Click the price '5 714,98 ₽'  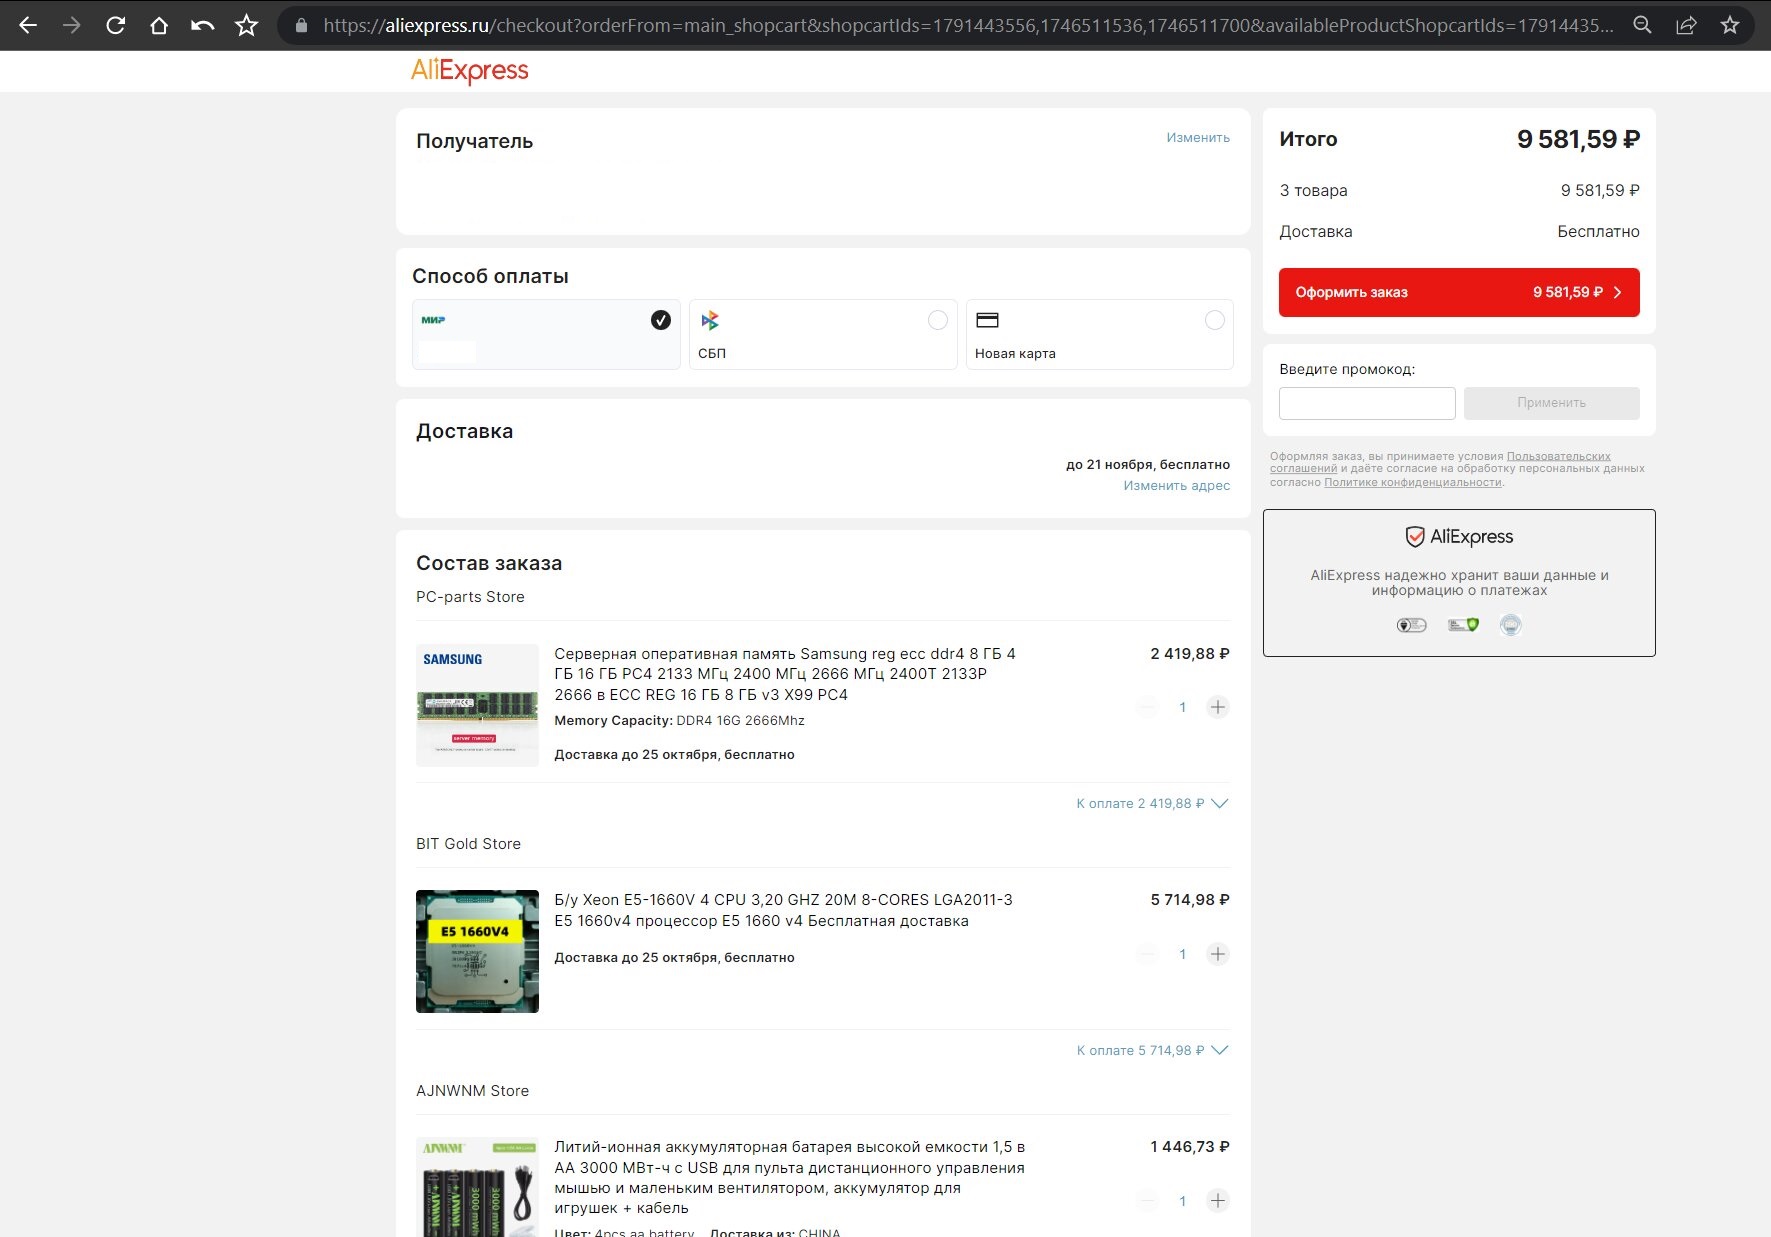point(1190,900)
